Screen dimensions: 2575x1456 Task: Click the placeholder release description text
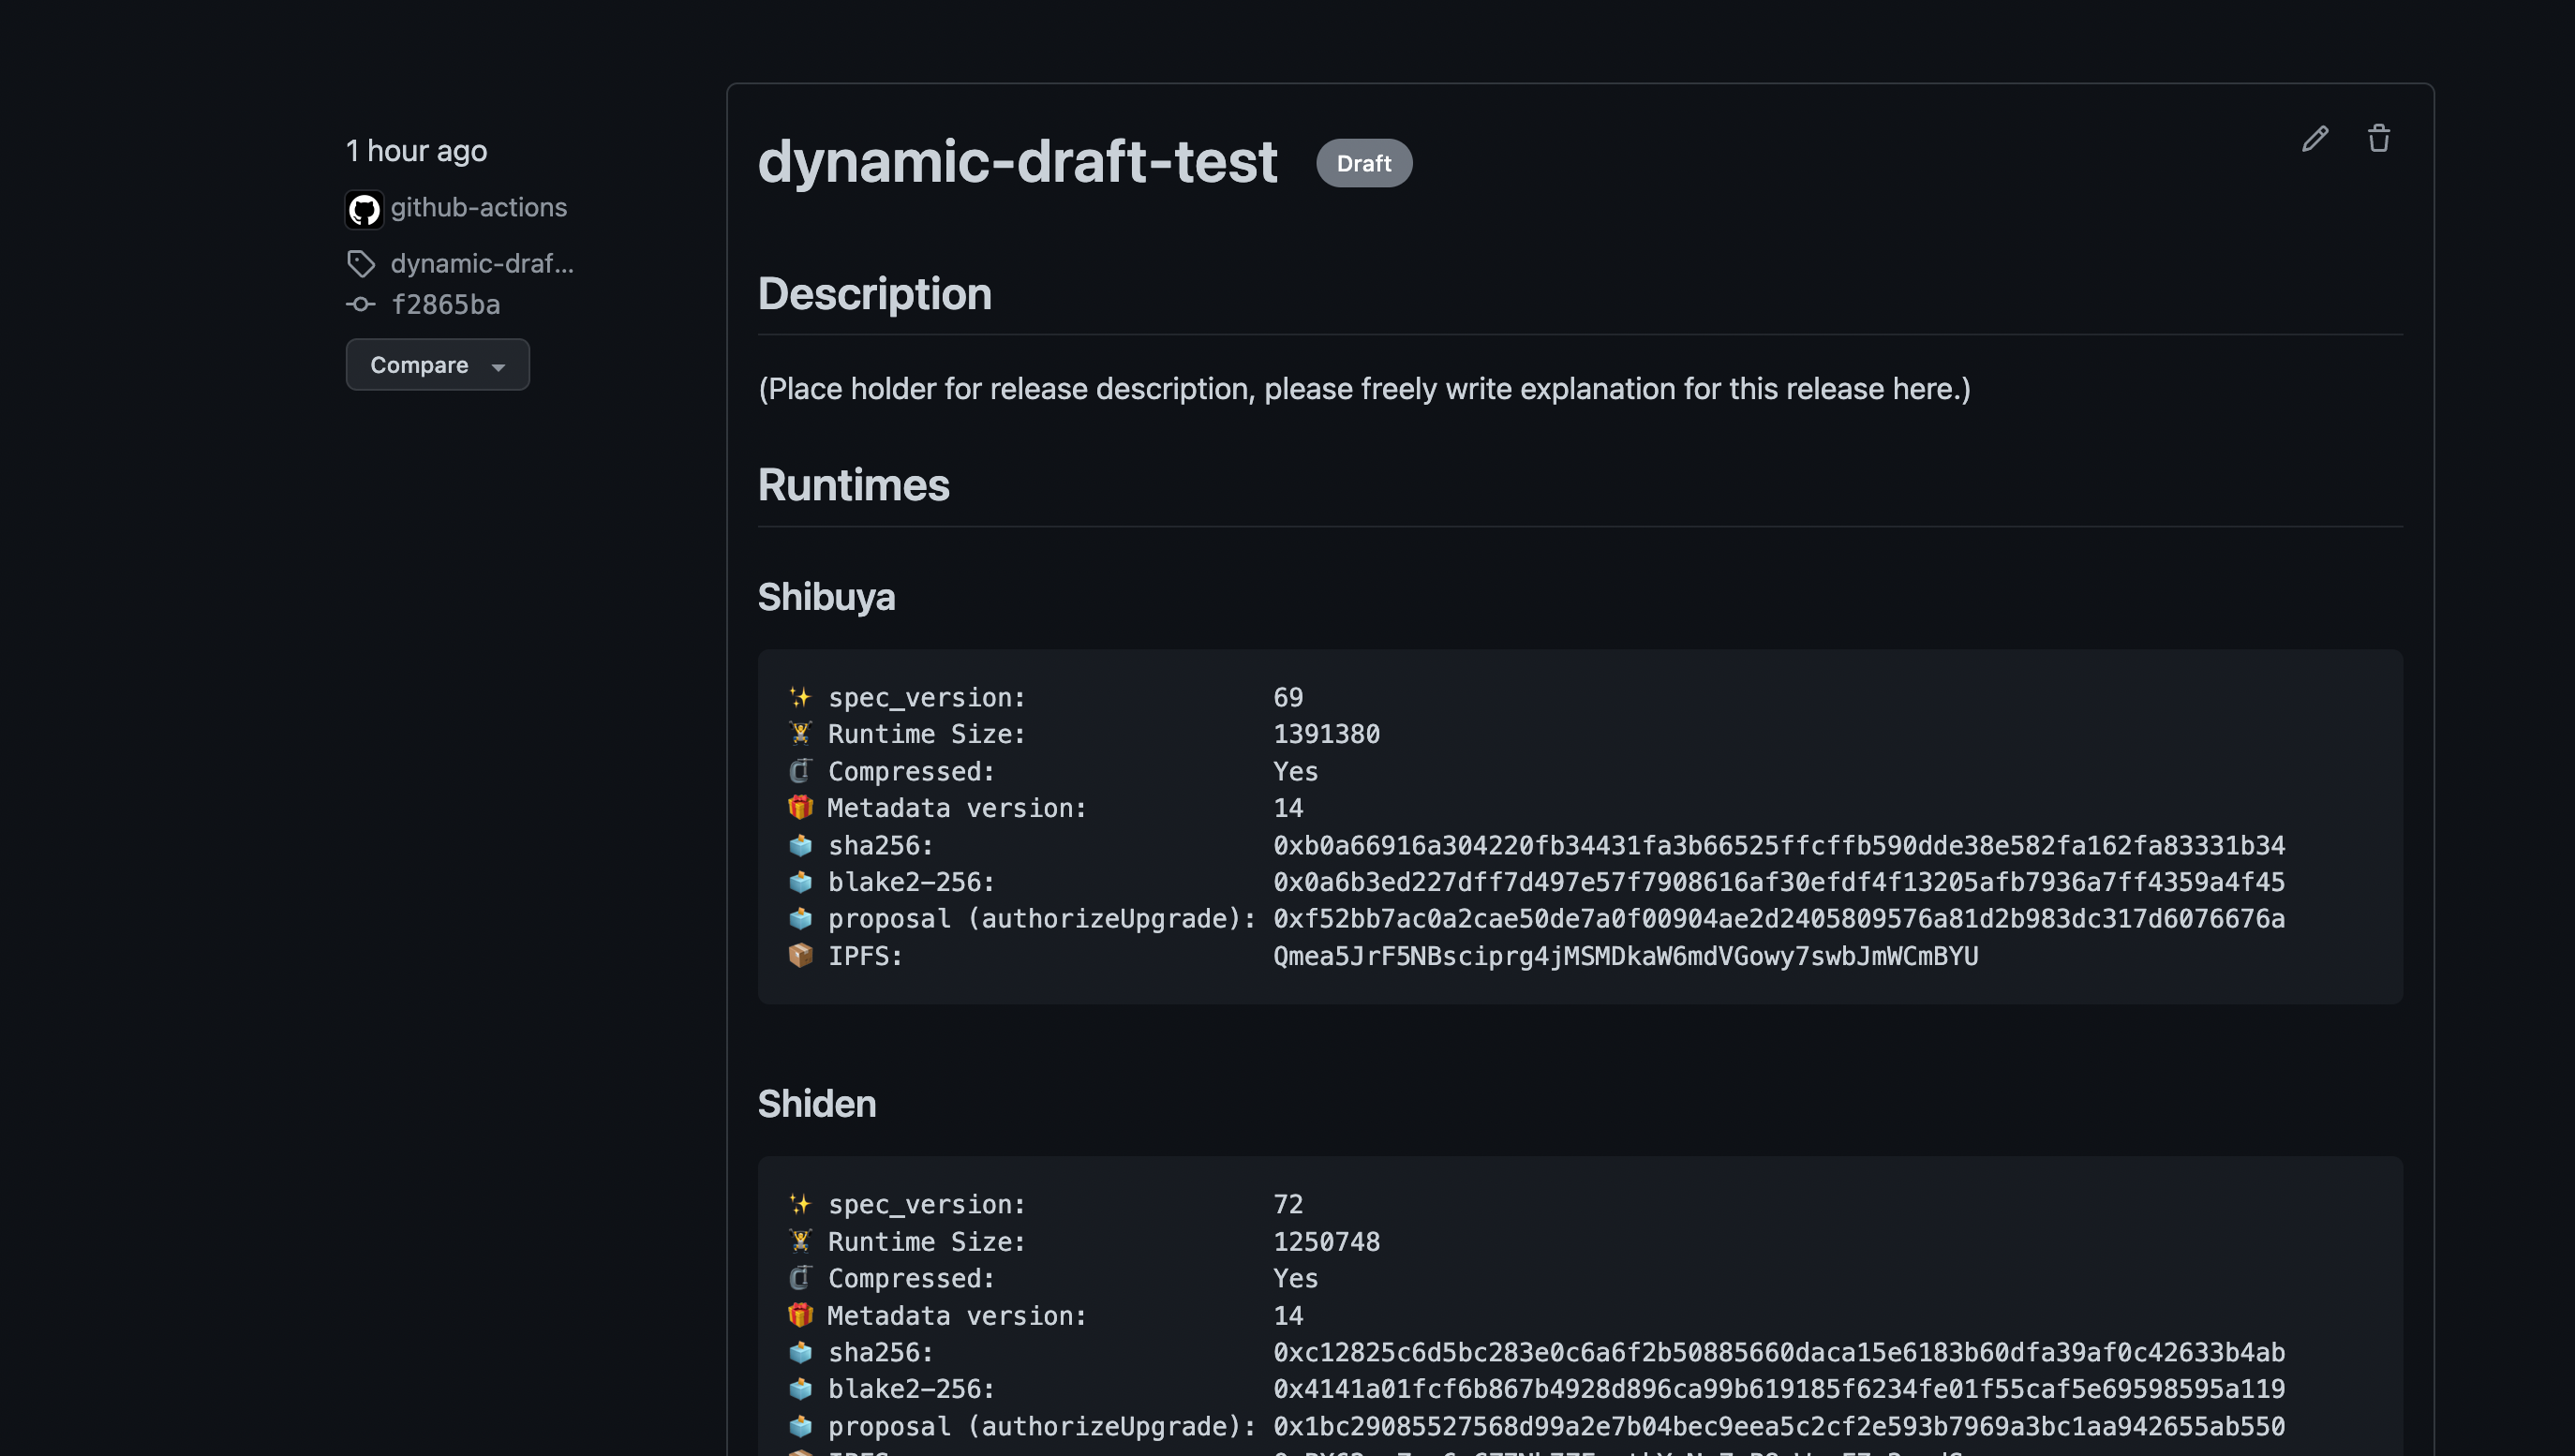pyautogui.click(x=1364, y=389)
